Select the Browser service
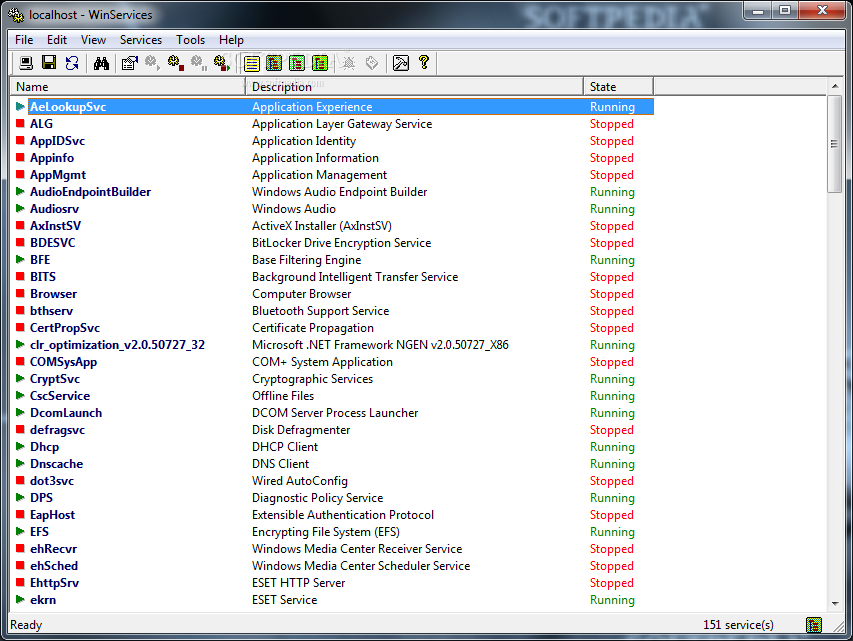 click(53, 294)
